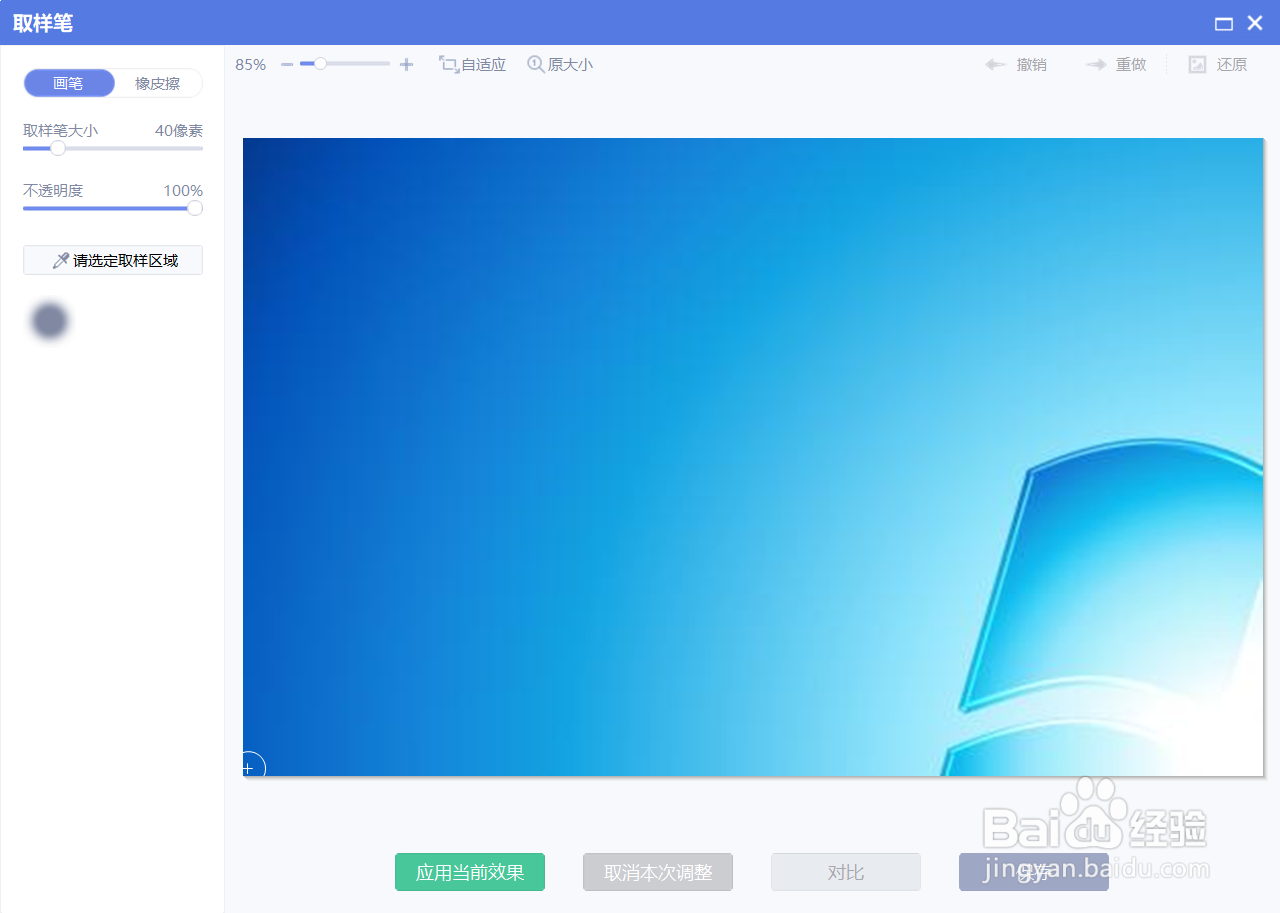Screen dimensions: 1280x913
Task: Close the 取样笔 window
Action: 1255,22
